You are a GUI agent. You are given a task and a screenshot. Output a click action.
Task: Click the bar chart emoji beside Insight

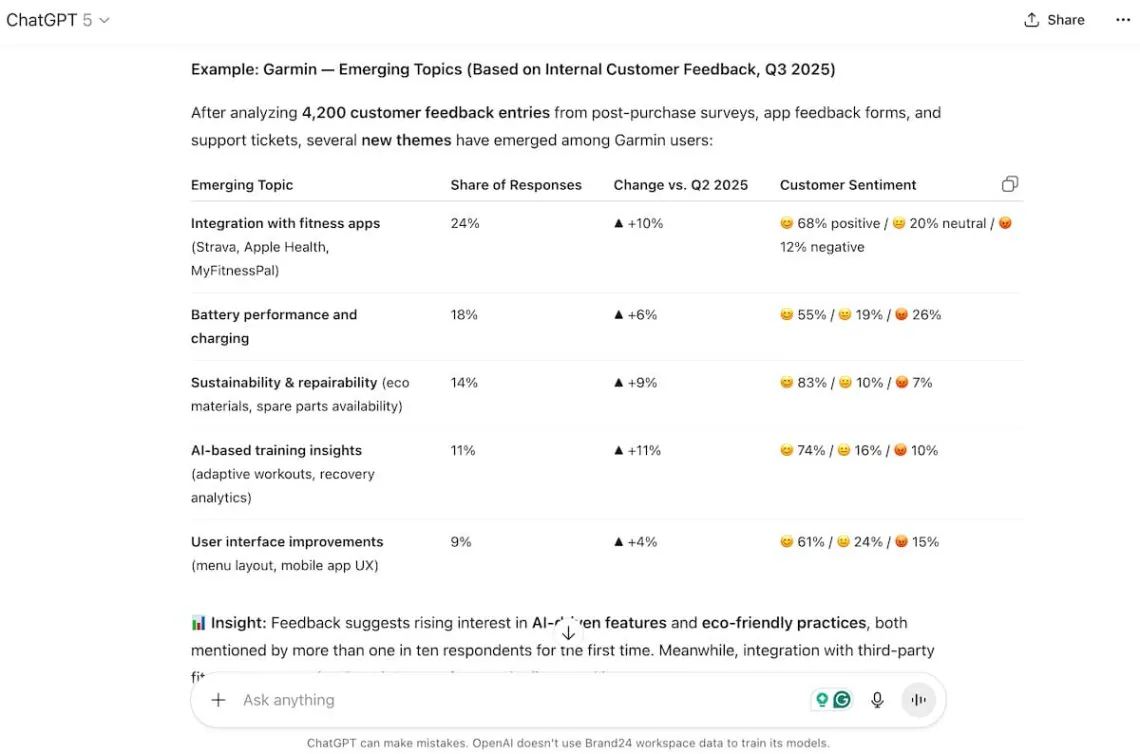tap(199, 623)
